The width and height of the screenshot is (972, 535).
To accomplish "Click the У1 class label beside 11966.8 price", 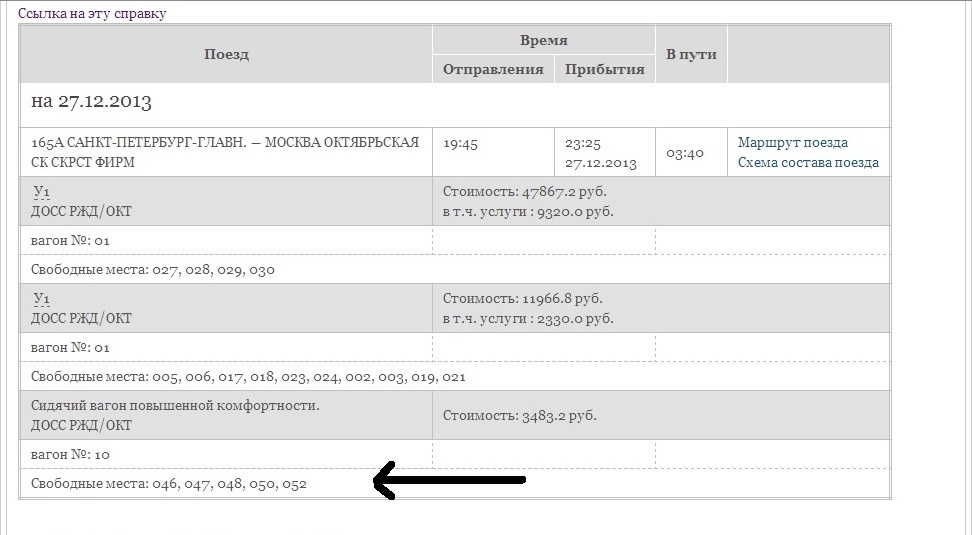I will pos(42,298).
